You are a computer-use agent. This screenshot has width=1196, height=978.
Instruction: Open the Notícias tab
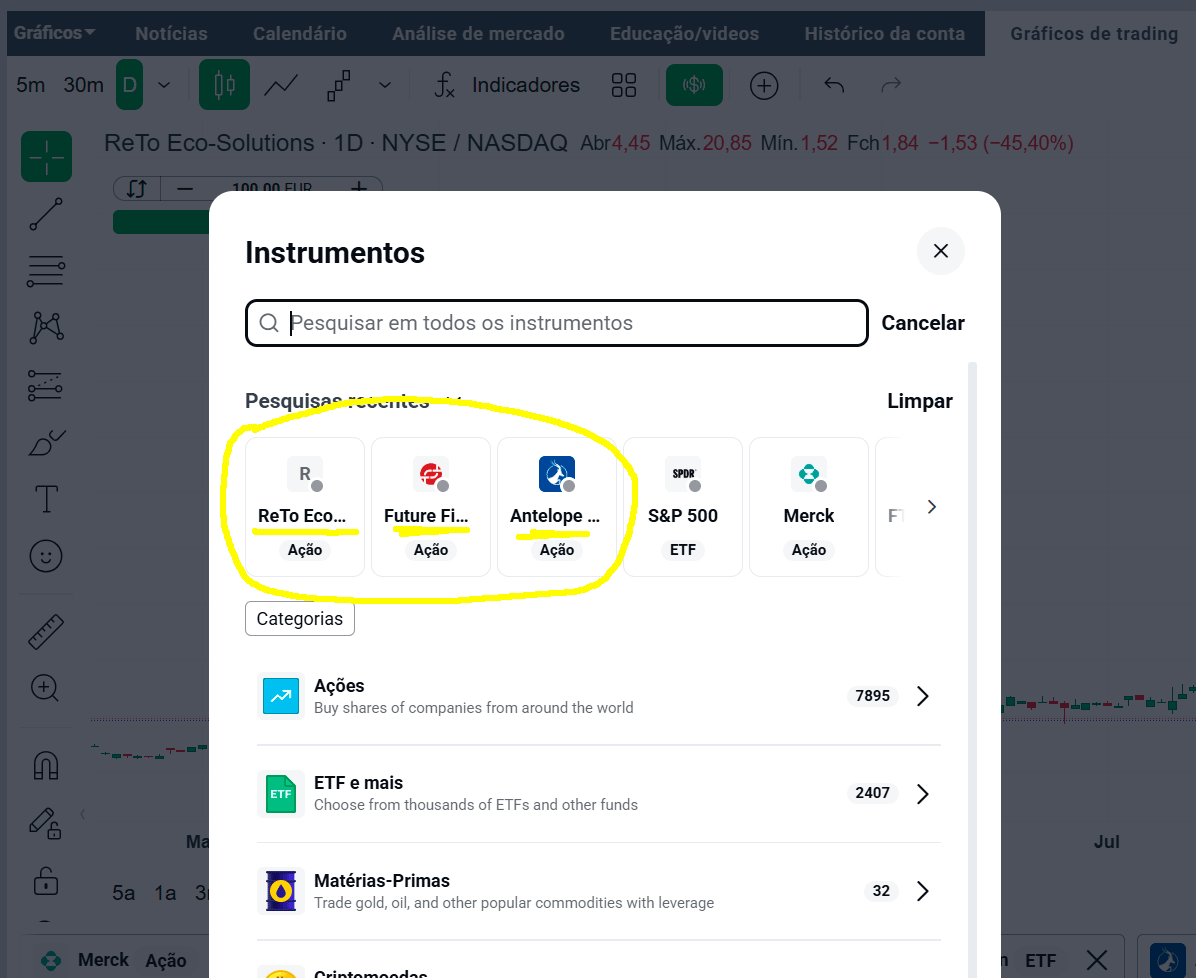172,34
